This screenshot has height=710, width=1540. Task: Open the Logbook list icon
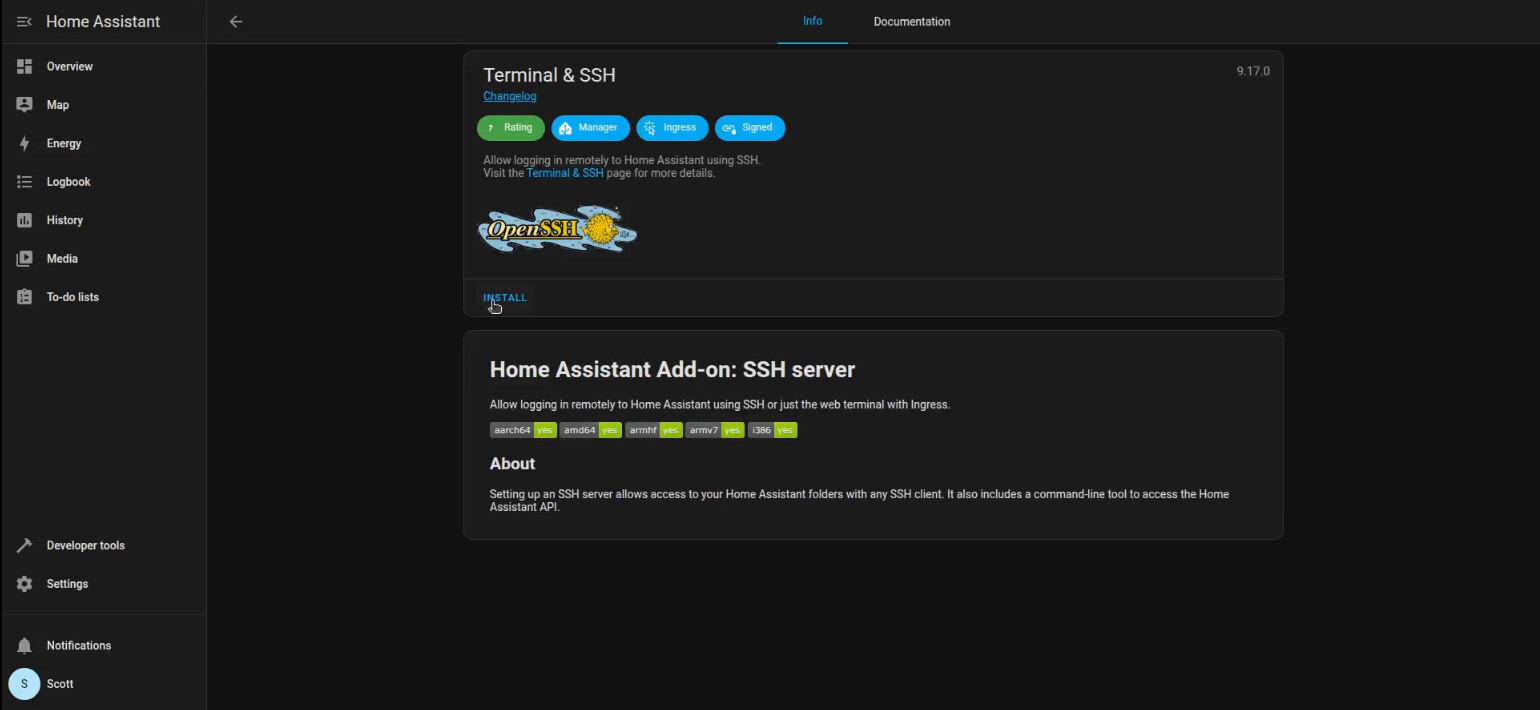tap(25, 182)
